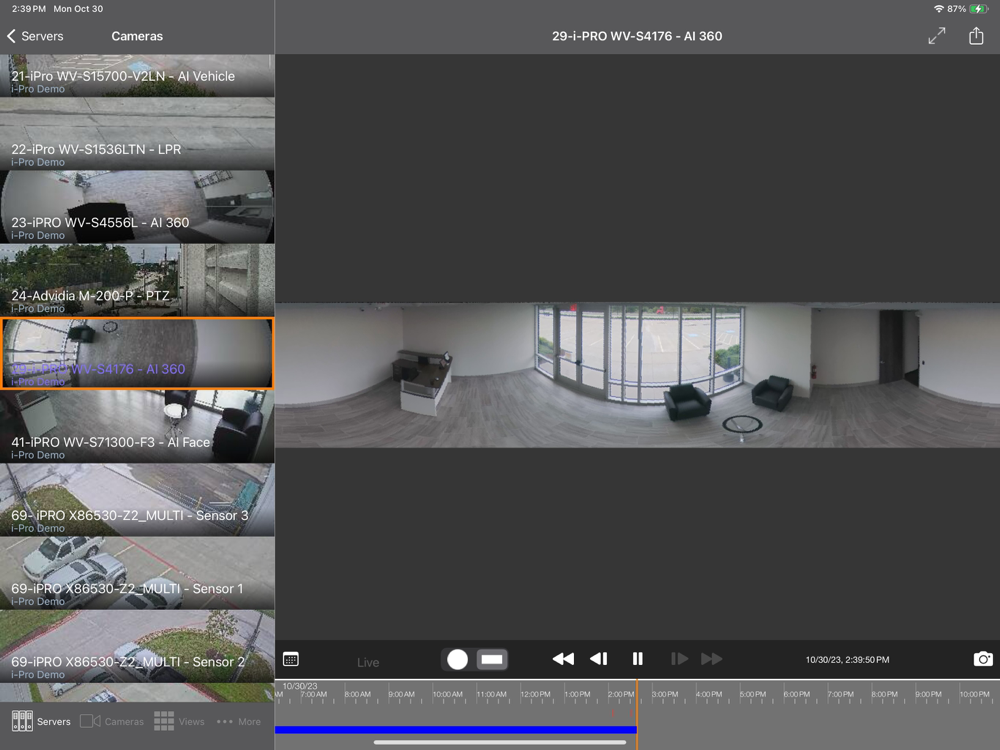Click the 7:00 AM mark on timeline
Image resolution: width=1000 pixels, height=750 pixels.
(x=314, y=695)
